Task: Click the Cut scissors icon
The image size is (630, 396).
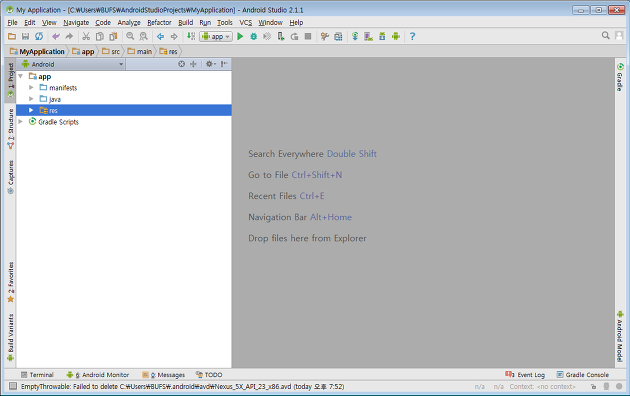Action: tap(86, 37)
